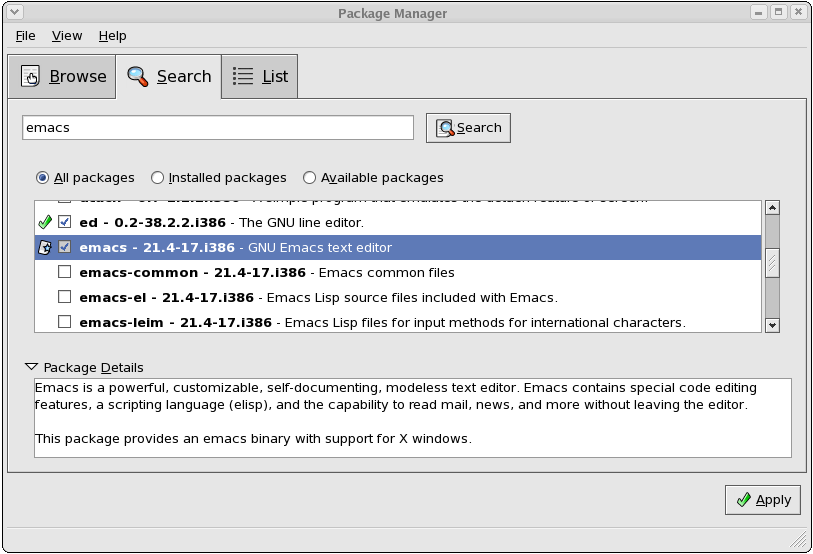Screen dimensions: 813x554
Task: Open the View menu
Action: tap(67, 36)
